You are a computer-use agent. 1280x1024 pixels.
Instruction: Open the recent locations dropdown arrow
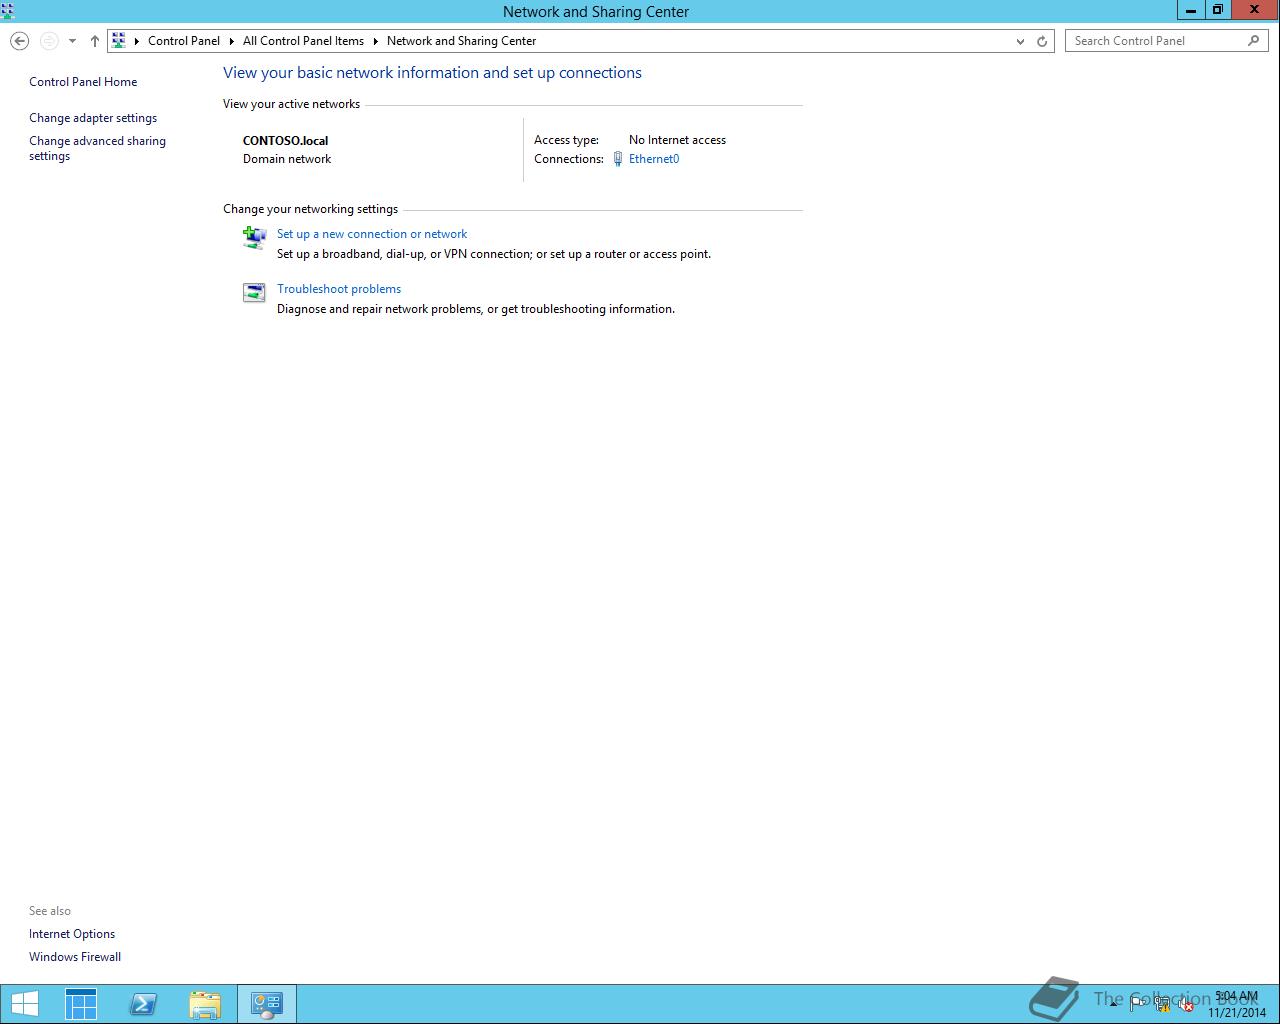72,41
